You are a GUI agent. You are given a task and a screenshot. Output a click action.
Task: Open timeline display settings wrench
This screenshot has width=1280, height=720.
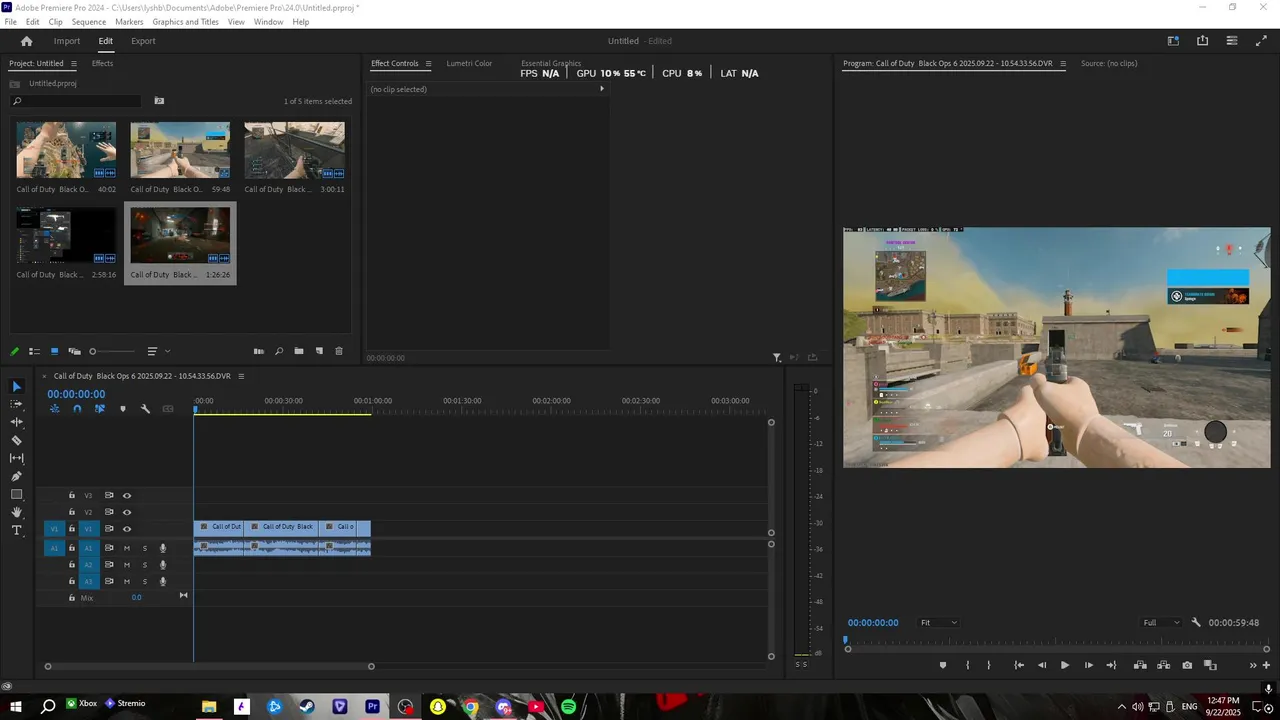(x=145, y=408)
